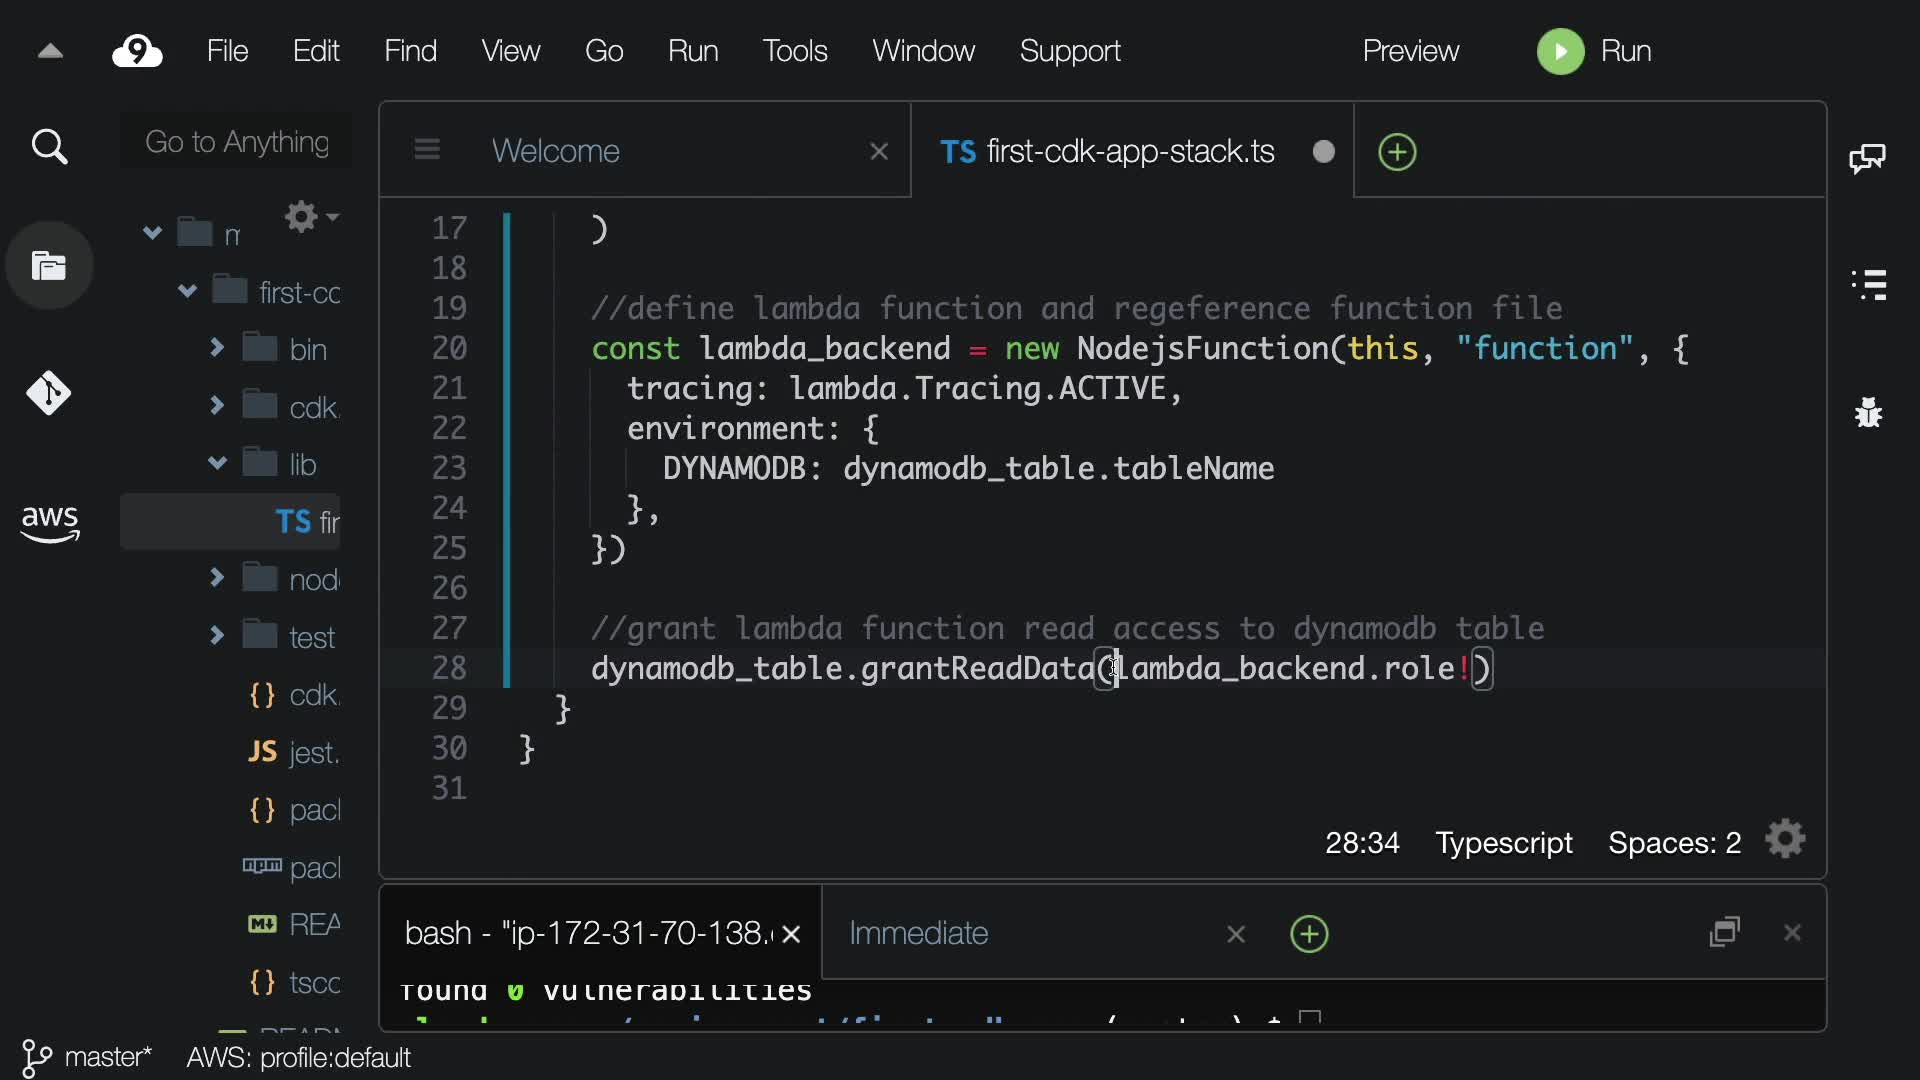Open editor preferences gear in status bar
Image resolution: width=1920 pixels, height=1080 pixels.
point(1785,840)
